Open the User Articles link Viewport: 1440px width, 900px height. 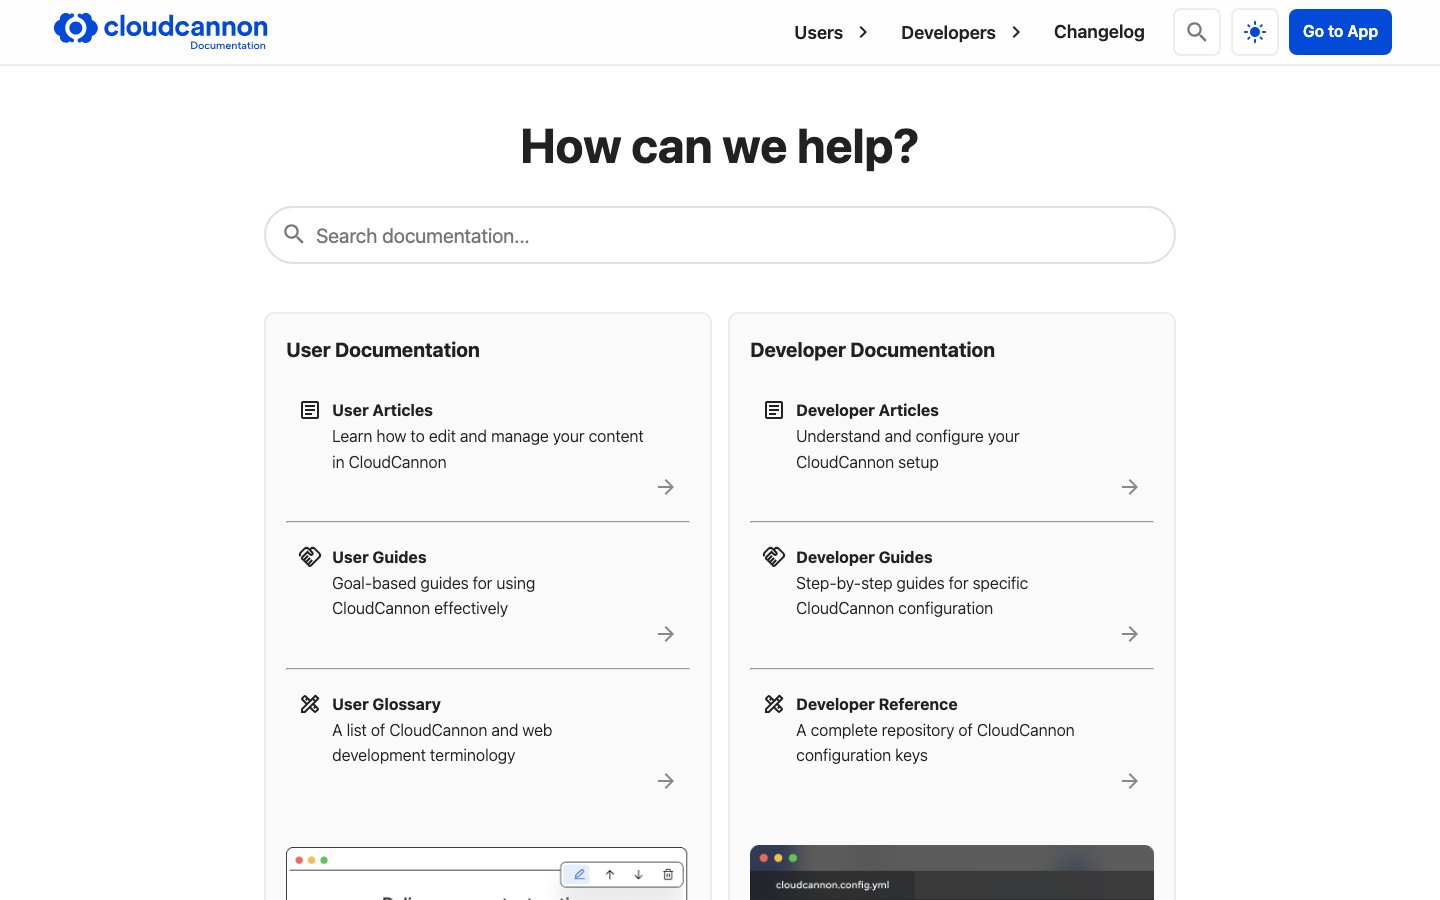(x=382, y=410)
